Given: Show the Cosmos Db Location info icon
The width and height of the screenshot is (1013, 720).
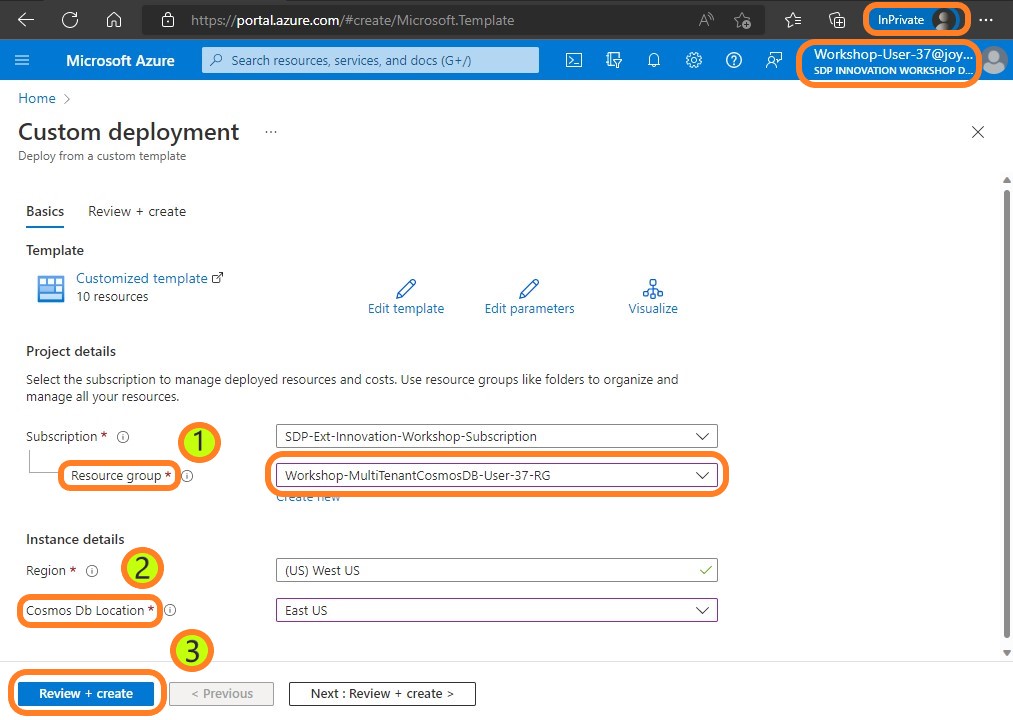Looking at the screenshot, I should pos(170,610).
